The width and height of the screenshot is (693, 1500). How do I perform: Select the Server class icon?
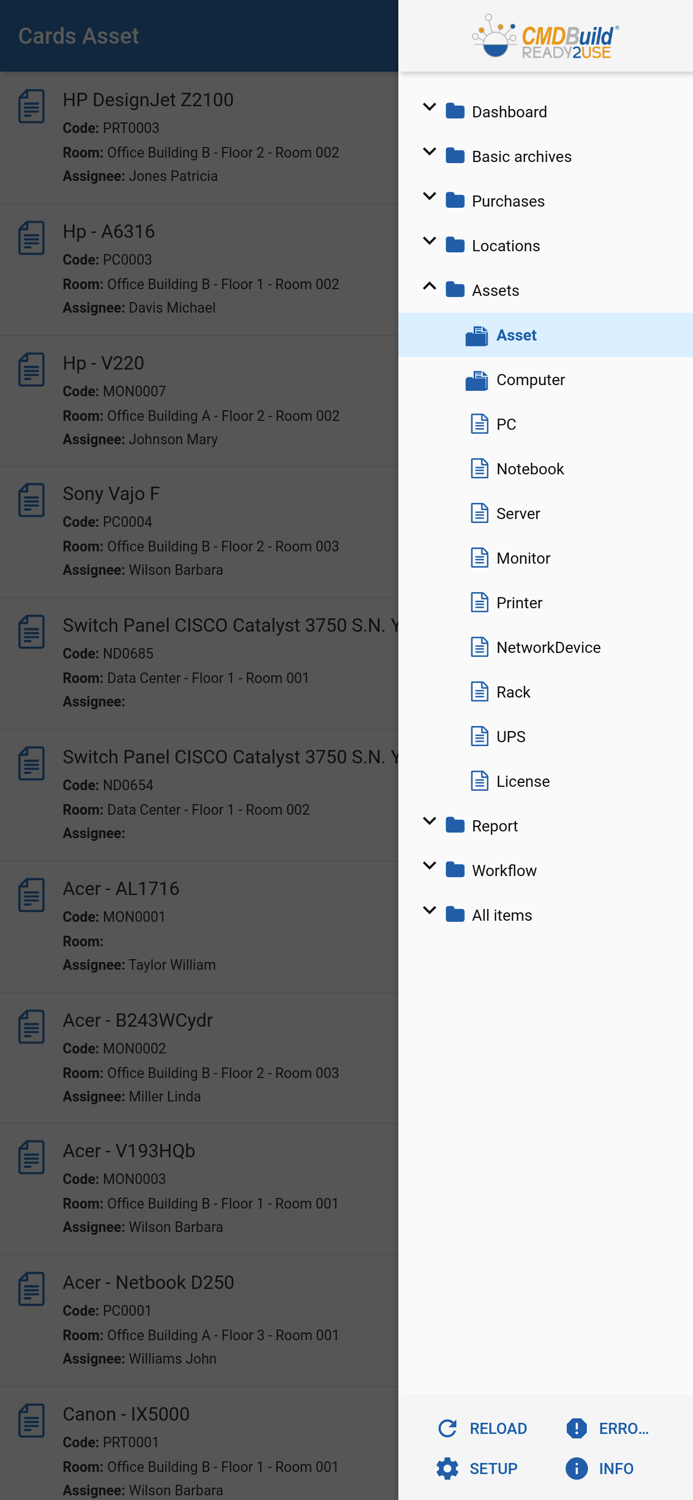pyautogui.click(x=479, y=513)
